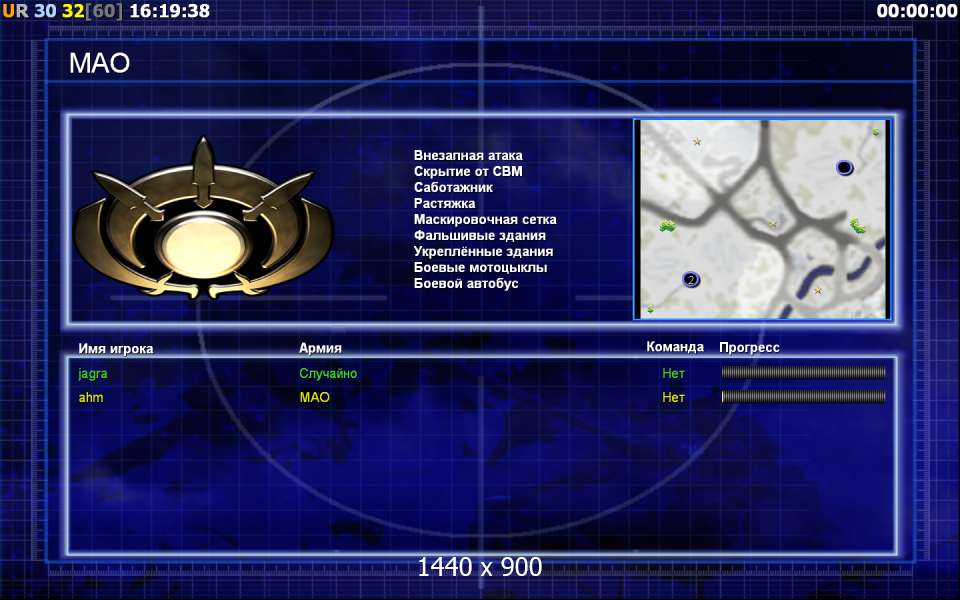Click the MAO title text
Screen dimensions: 960x600
[99, 63]
